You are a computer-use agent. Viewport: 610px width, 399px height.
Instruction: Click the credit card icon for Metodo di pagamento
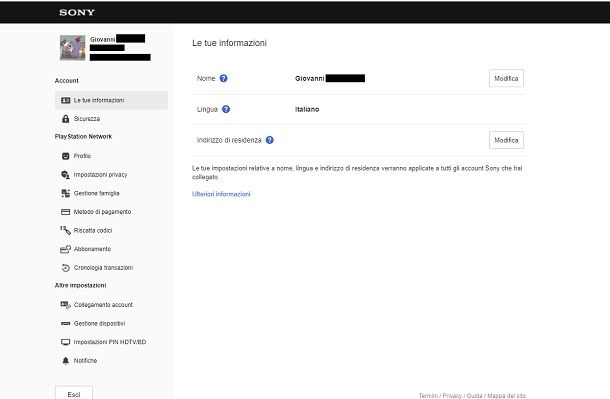pyautogui.click(x=66, y=212)
